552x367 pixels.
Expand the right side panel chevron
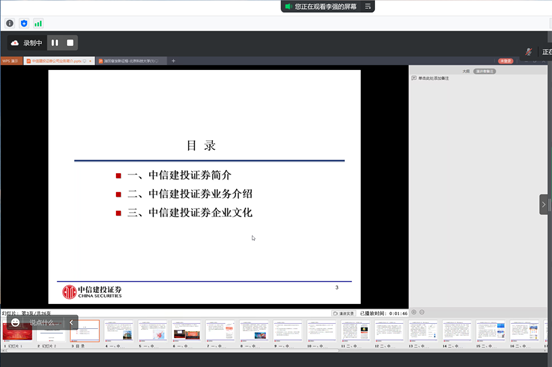pos(544,204)
